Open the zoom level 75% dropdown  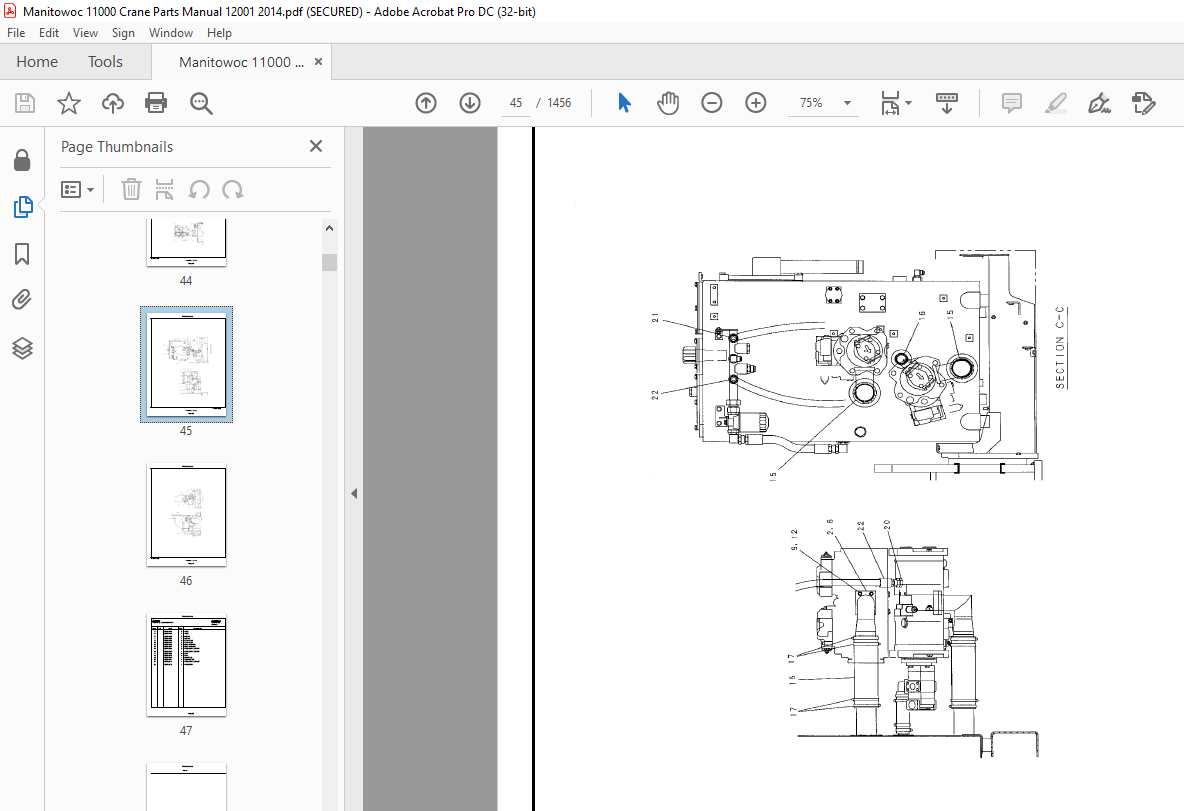846,103
